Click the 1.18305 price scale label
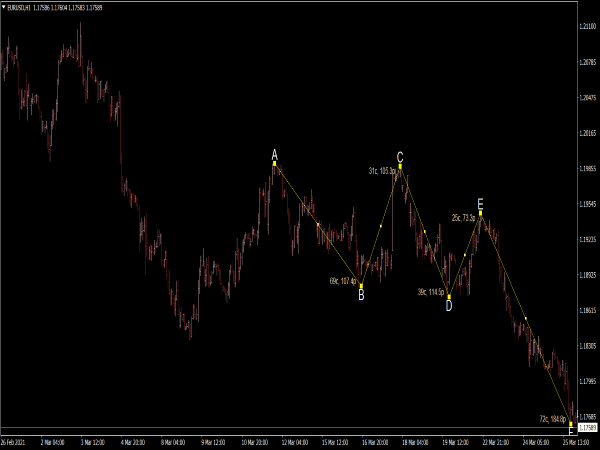Screen dimensions: 600x450 (x=588, y=346)
